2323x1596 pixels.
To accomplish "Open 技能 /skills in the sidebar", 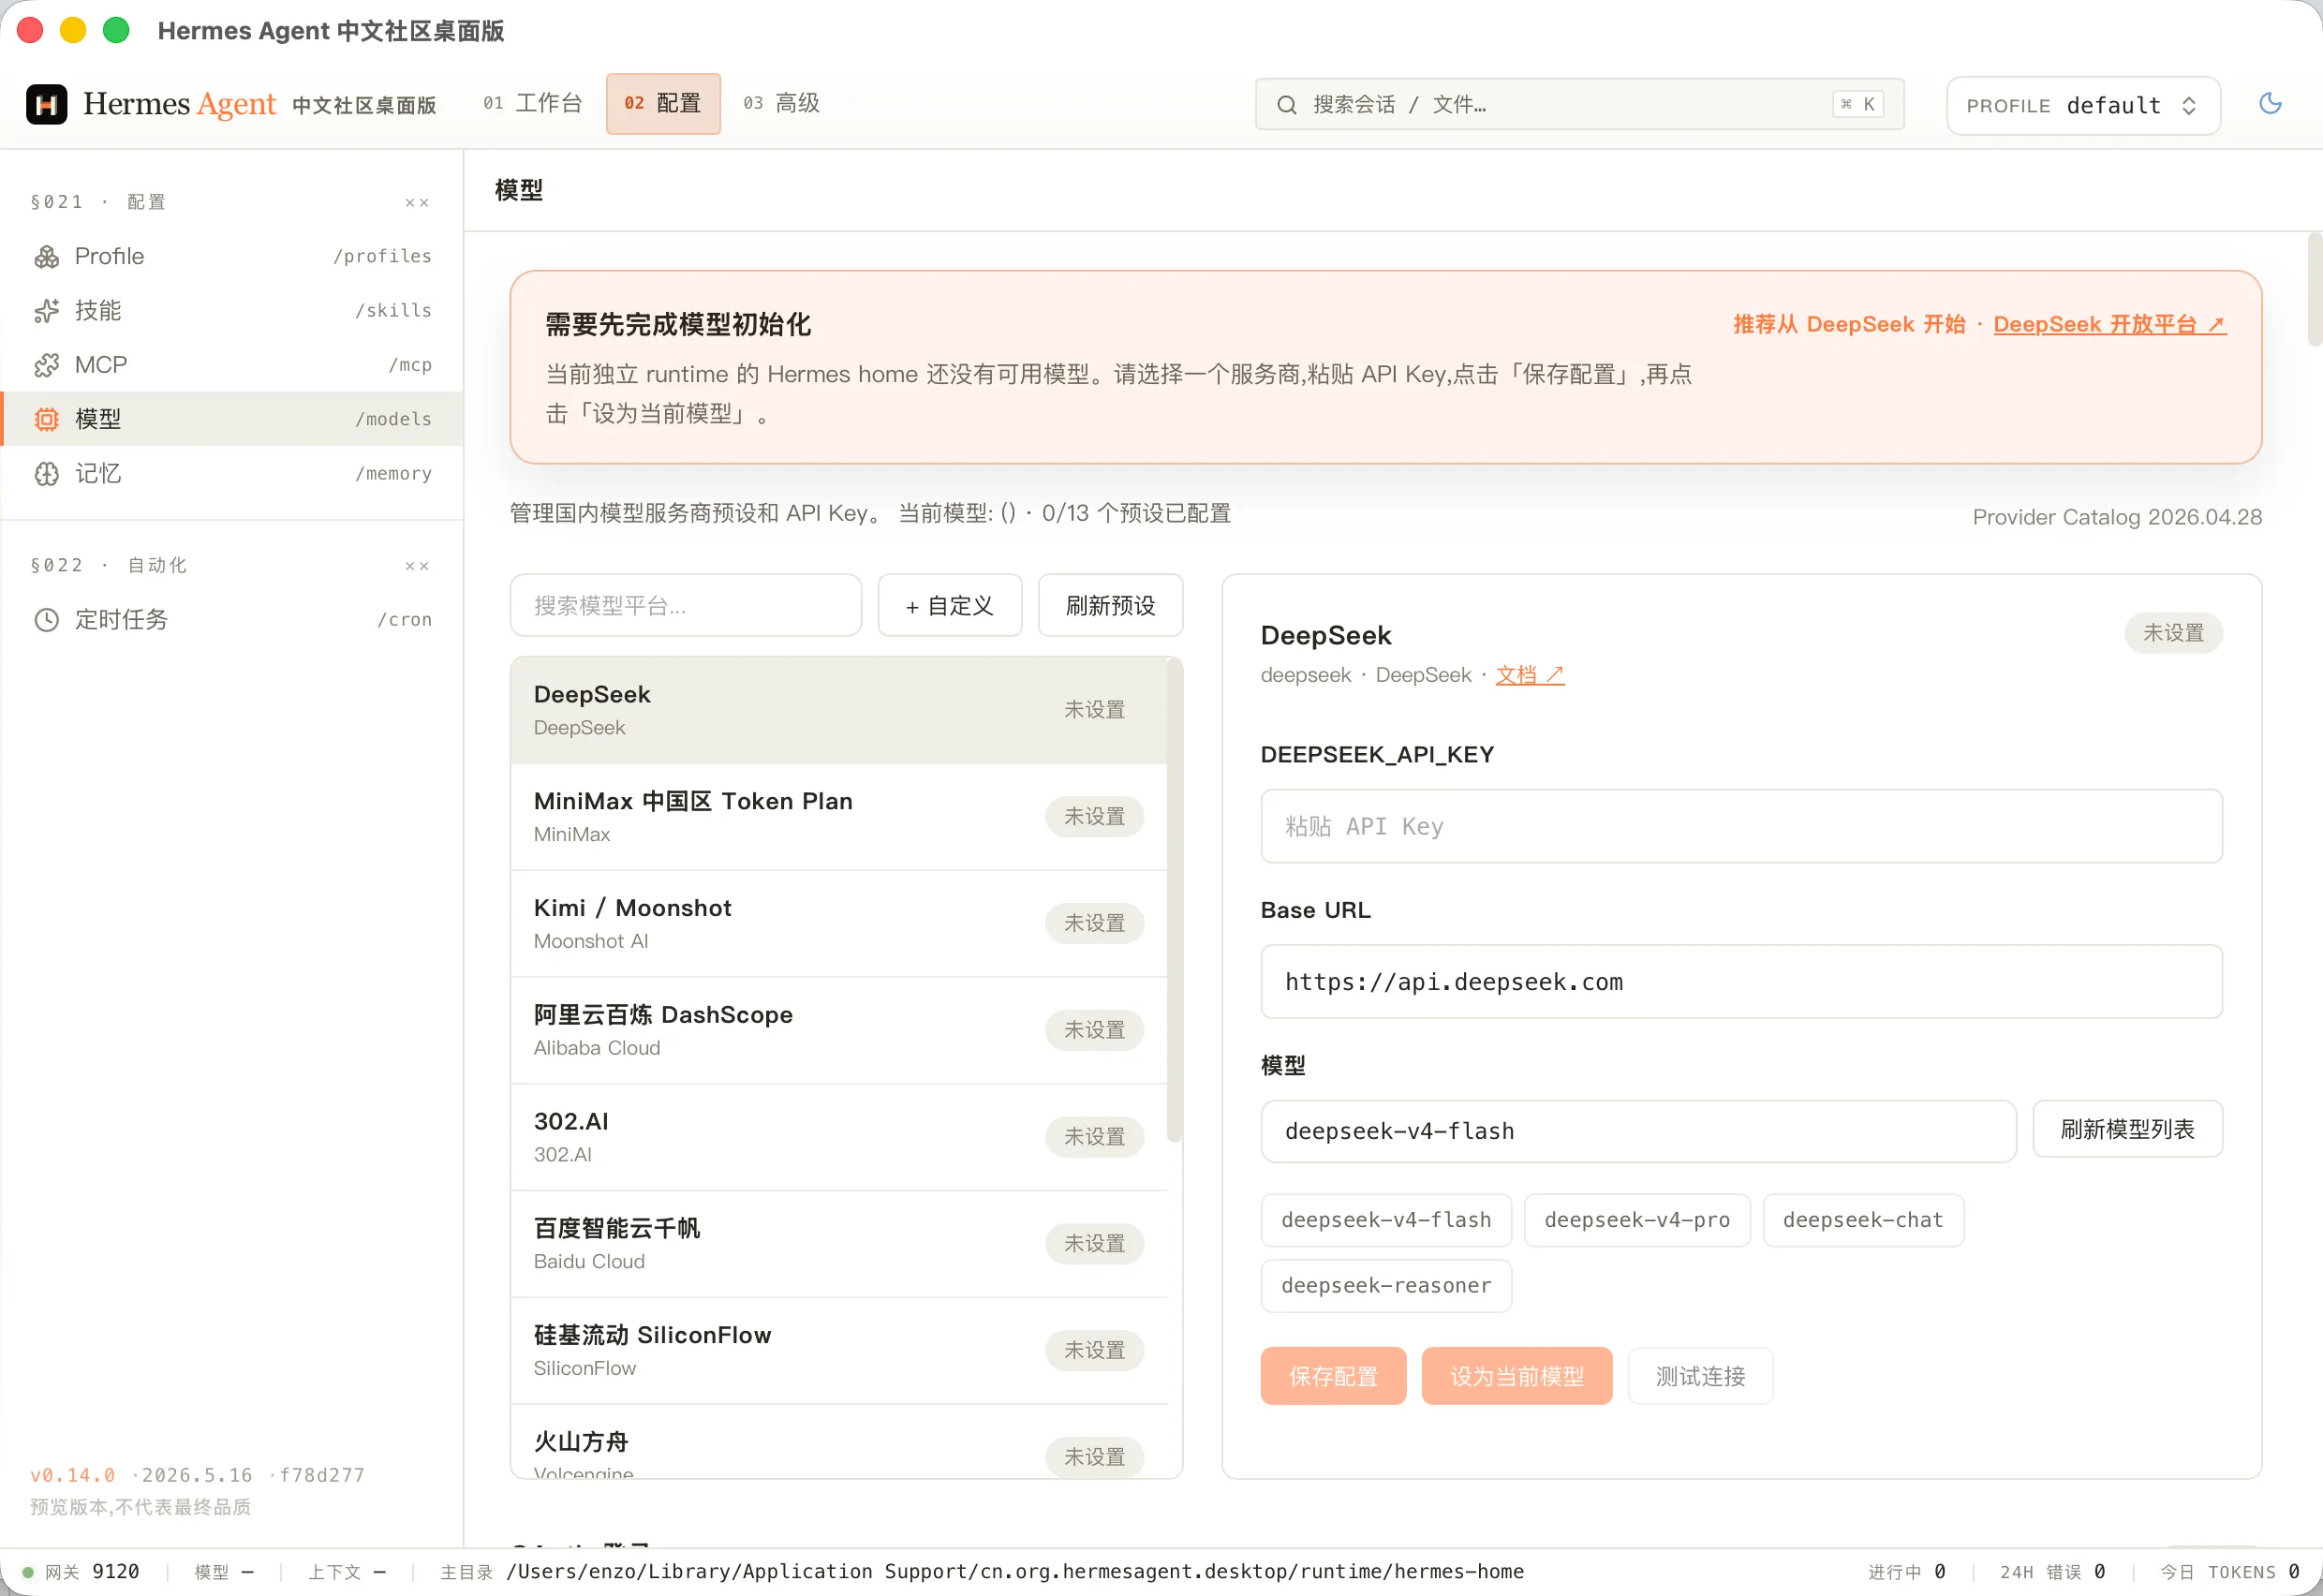I will 232,311.
